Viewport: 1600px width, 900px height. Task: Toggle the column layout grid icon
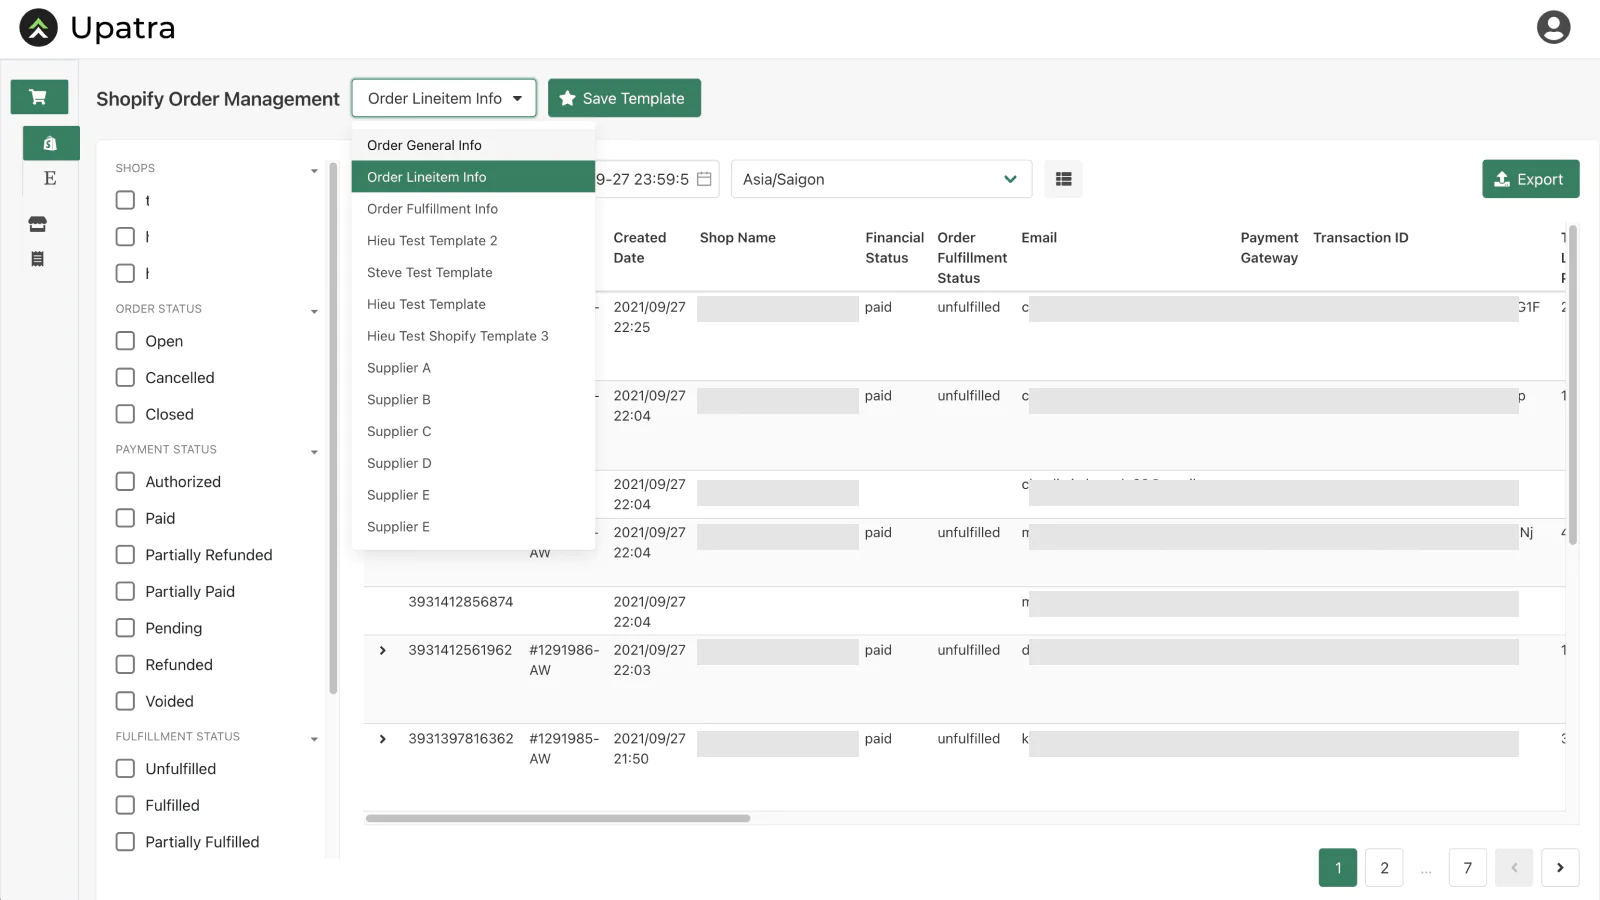coord(1063,179)
